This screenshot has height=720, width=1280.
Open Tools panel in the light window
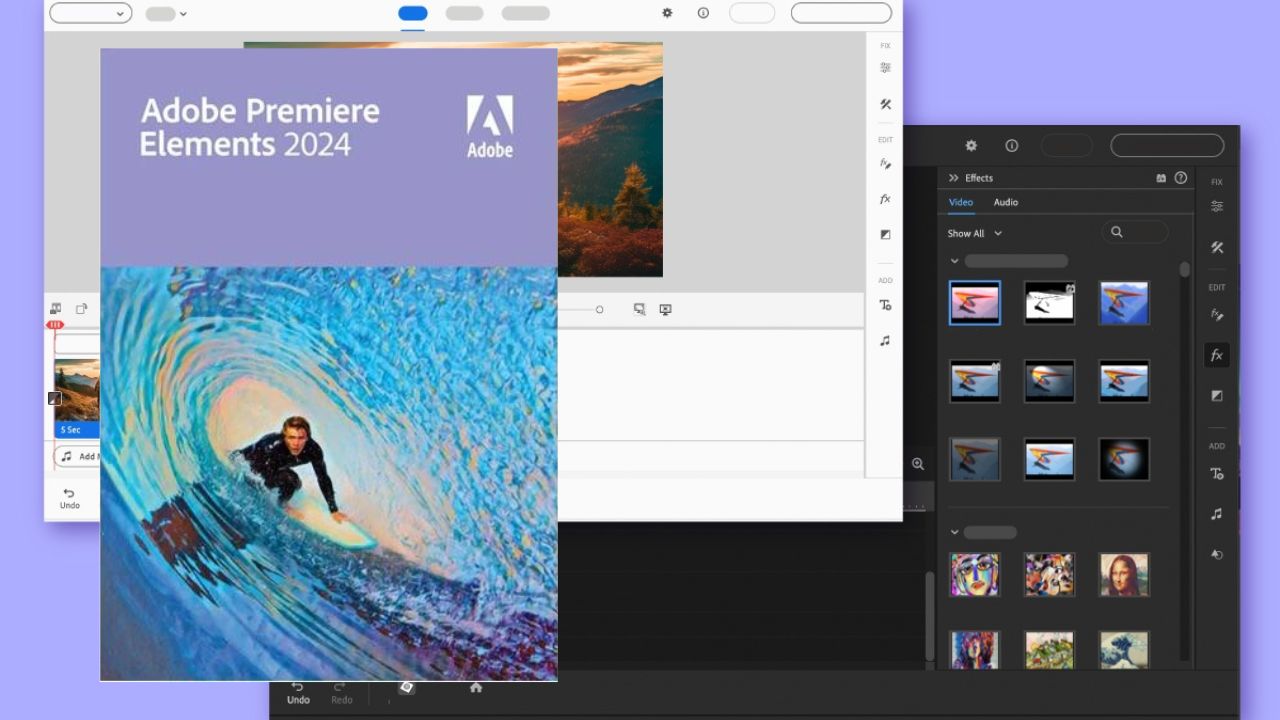point(885,104)
